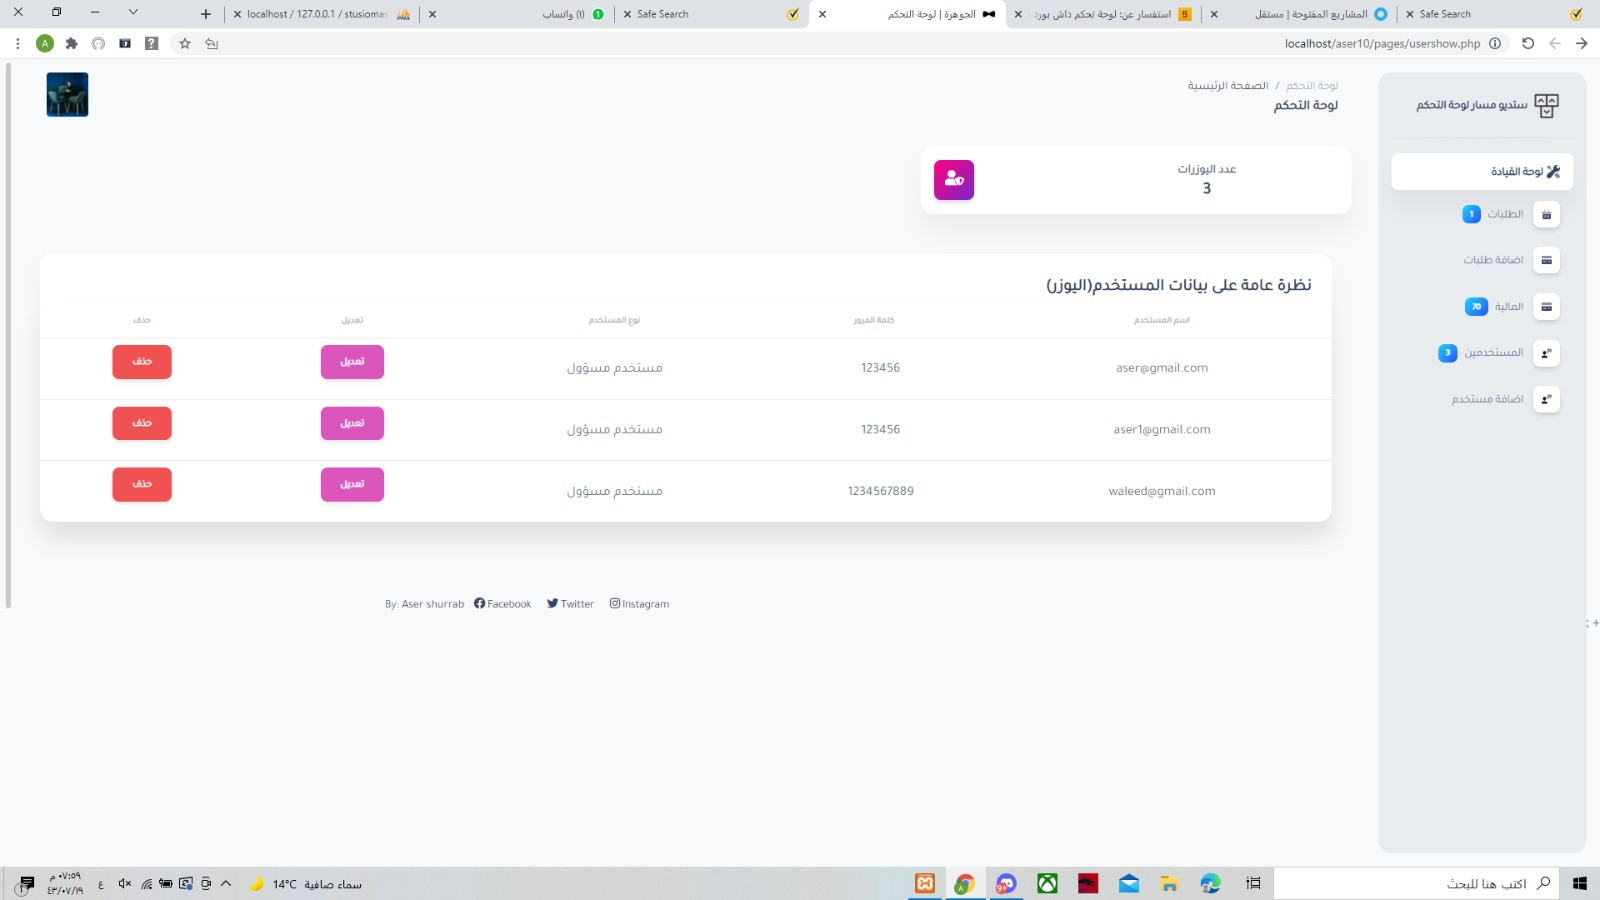The image size is (1600, 900).
Task: Open the Instagram icon in the footer
Action: [615, 603]
